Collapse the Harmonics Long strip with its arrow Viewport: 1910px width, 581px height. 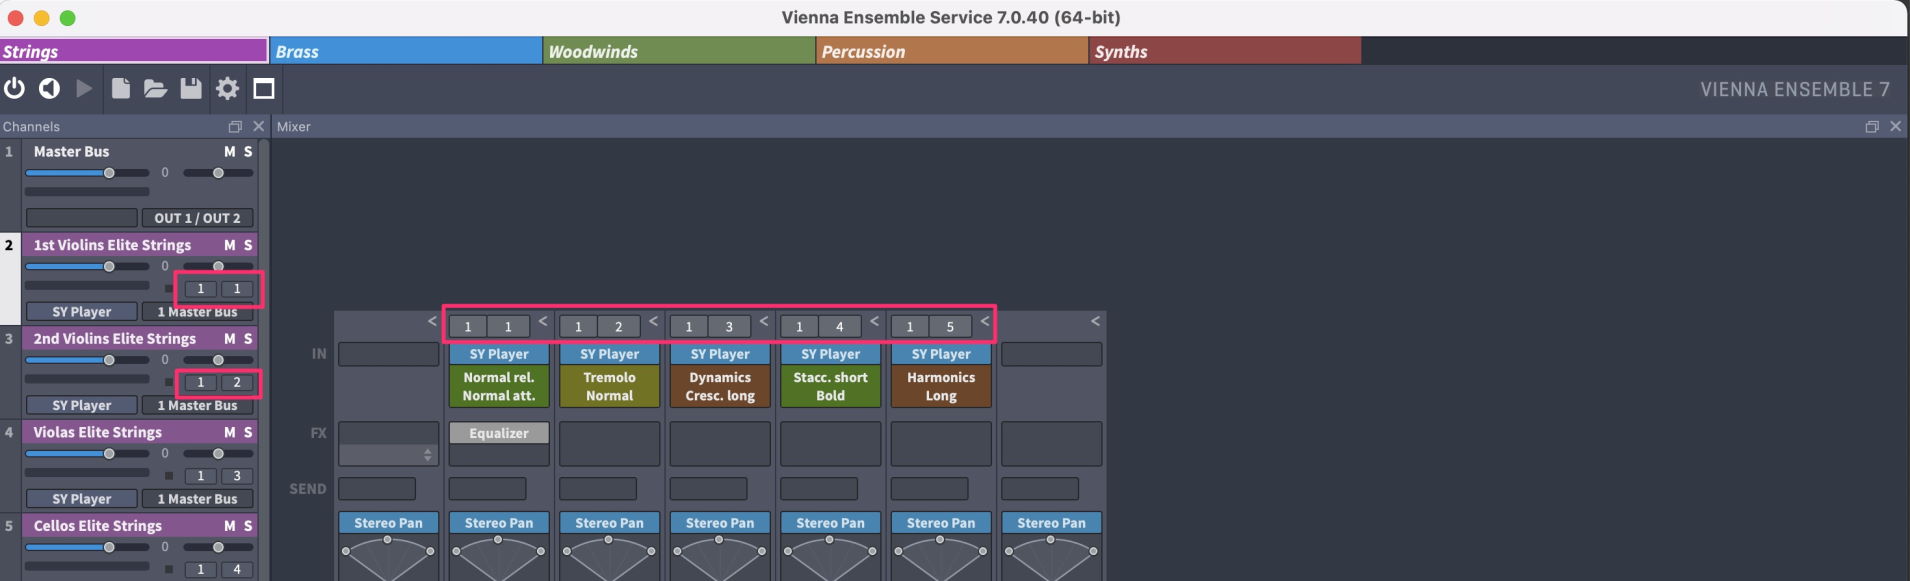tap(985, 321)
